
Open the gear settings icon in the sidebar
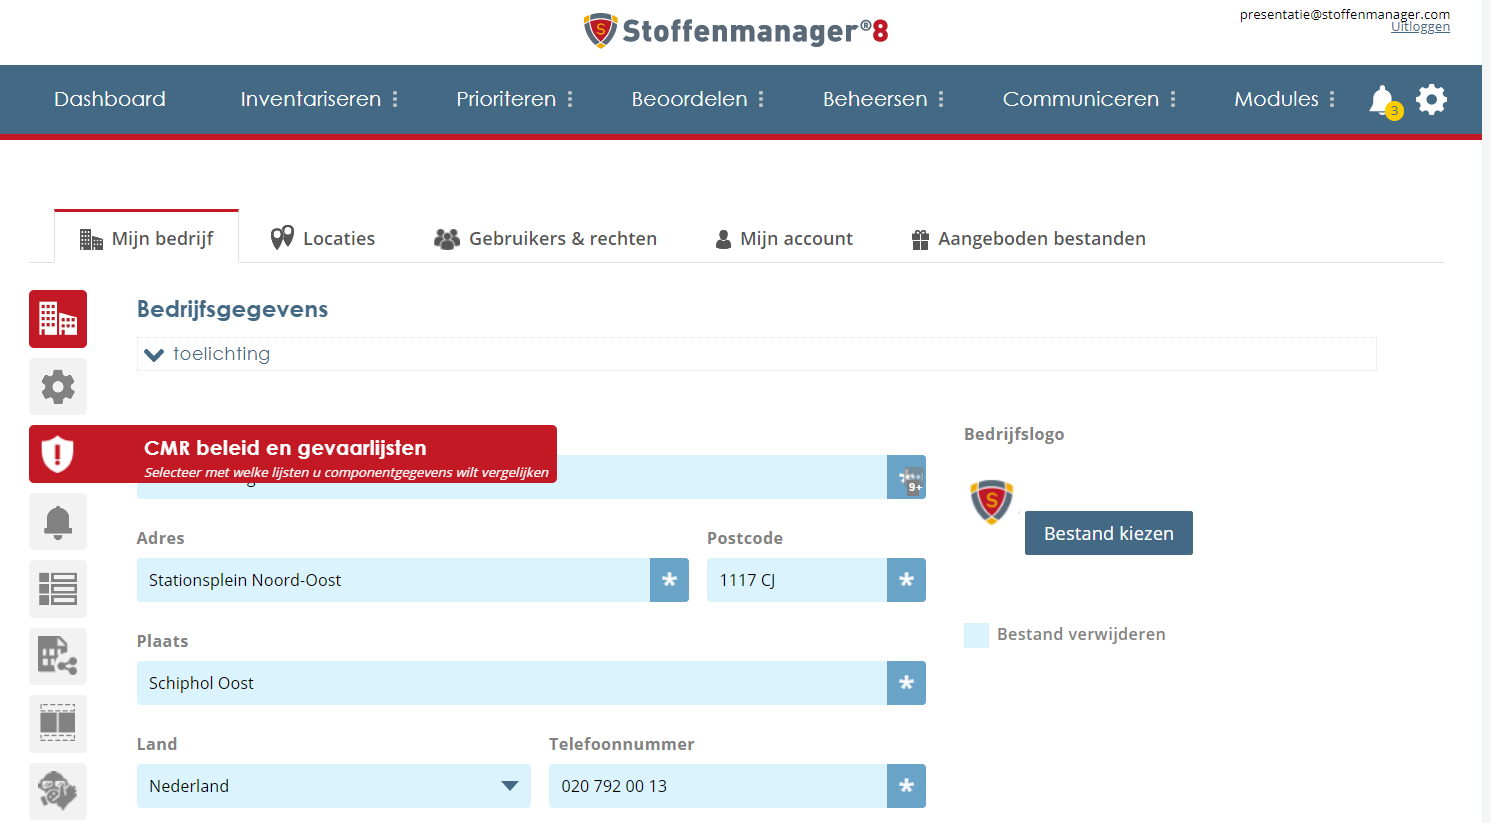(x=57, y=386)
